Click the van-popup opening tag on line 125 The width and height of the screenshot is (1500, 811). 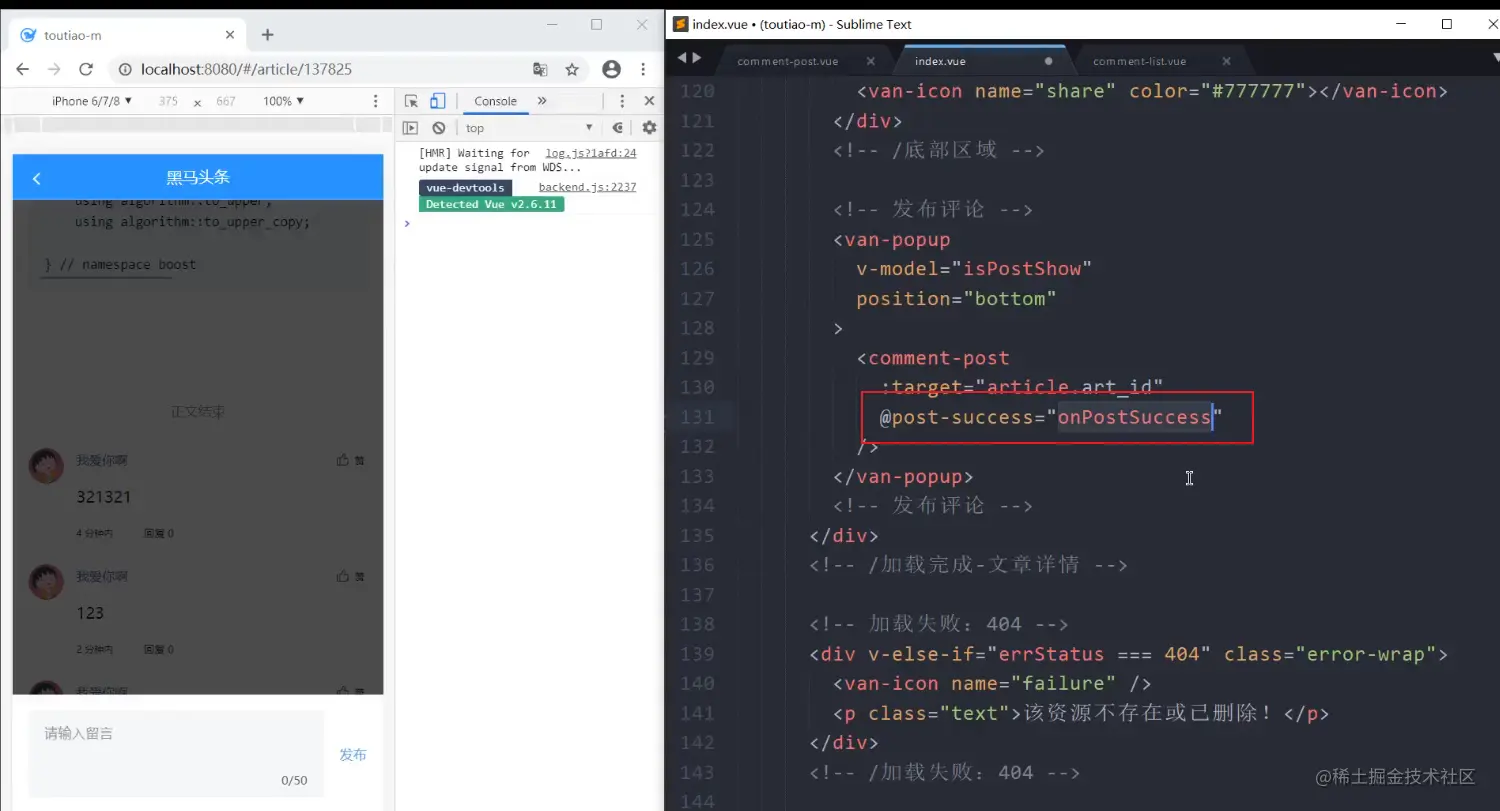point(892,240)
